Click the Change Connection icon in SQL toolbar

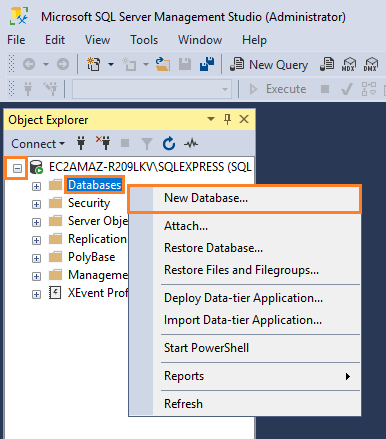(51, 89)
